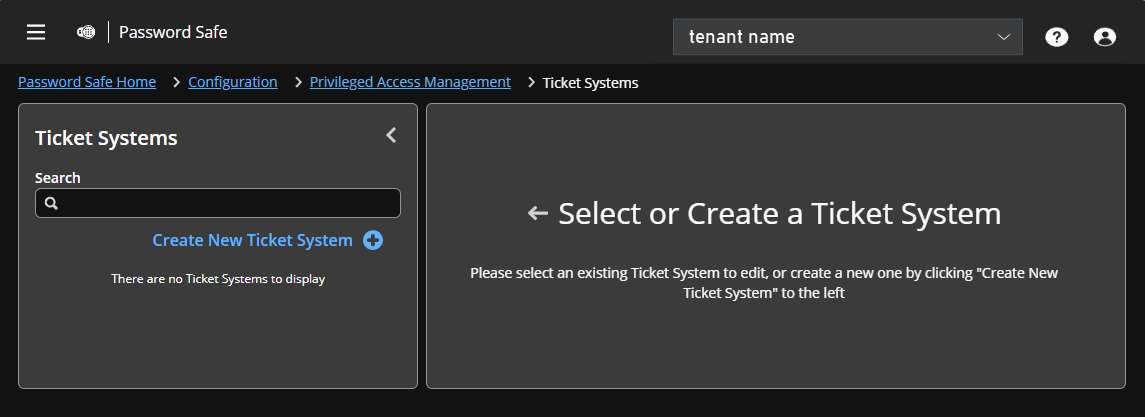This screenshot has height=417, width=1145.
Task: Click the search magnifier icon
Action: pos(51,204)
